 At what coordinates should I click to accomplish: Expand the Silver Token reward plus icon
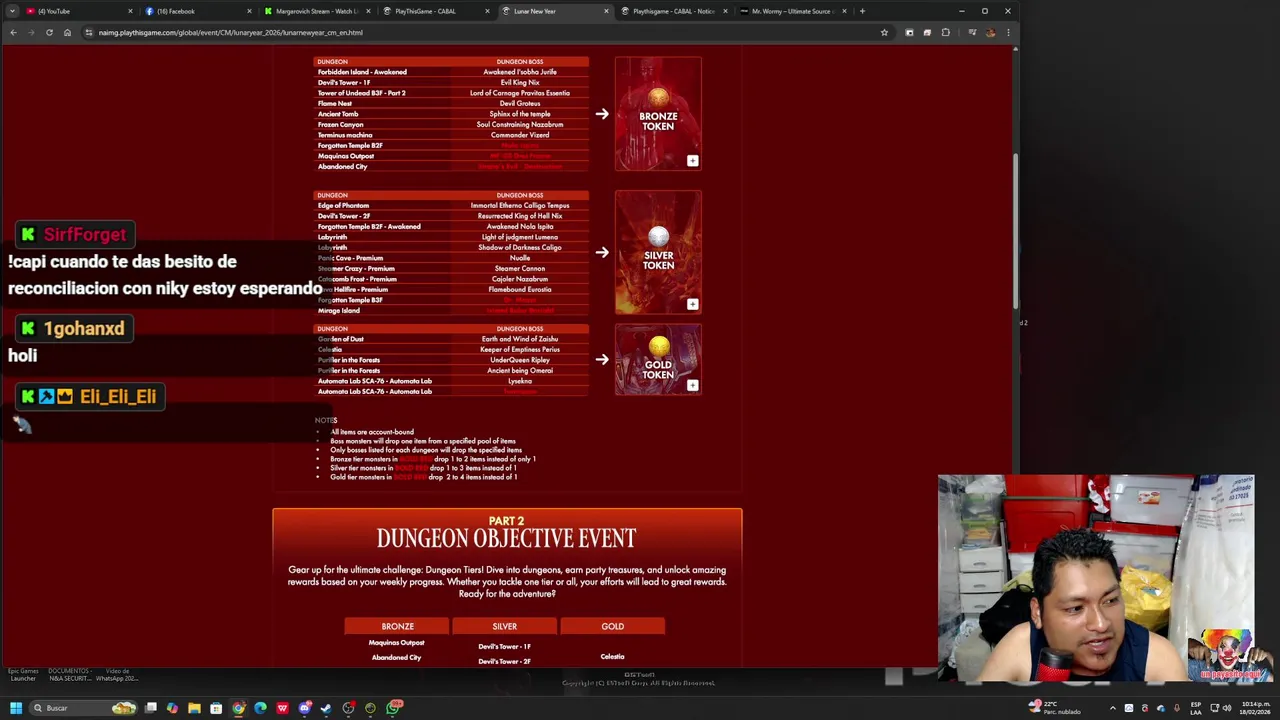click(x=692, y=304)
